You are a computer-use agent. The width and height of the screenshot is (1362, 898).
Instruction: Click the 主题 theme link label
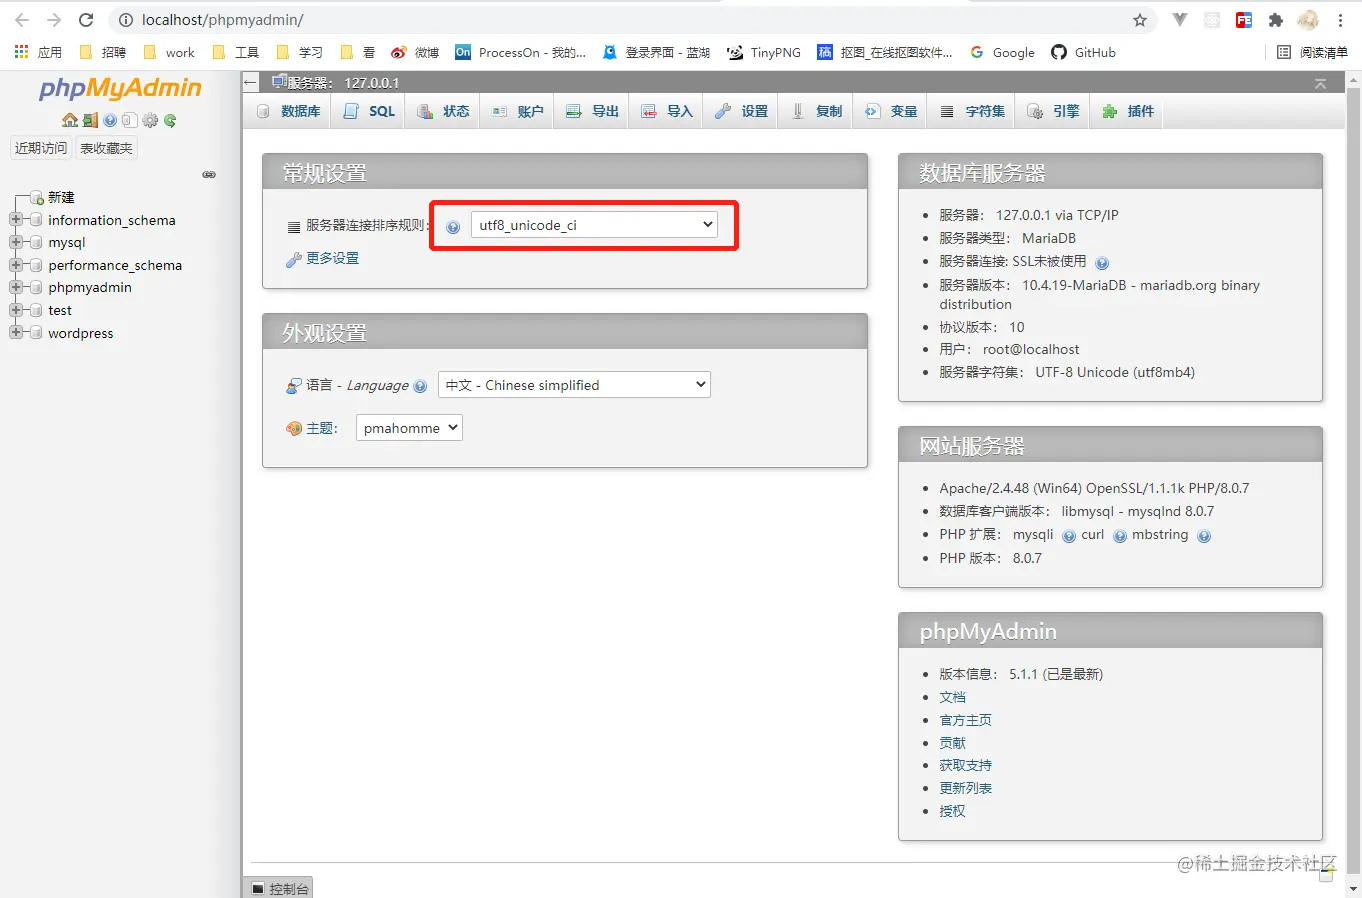[x=322, y=428]
